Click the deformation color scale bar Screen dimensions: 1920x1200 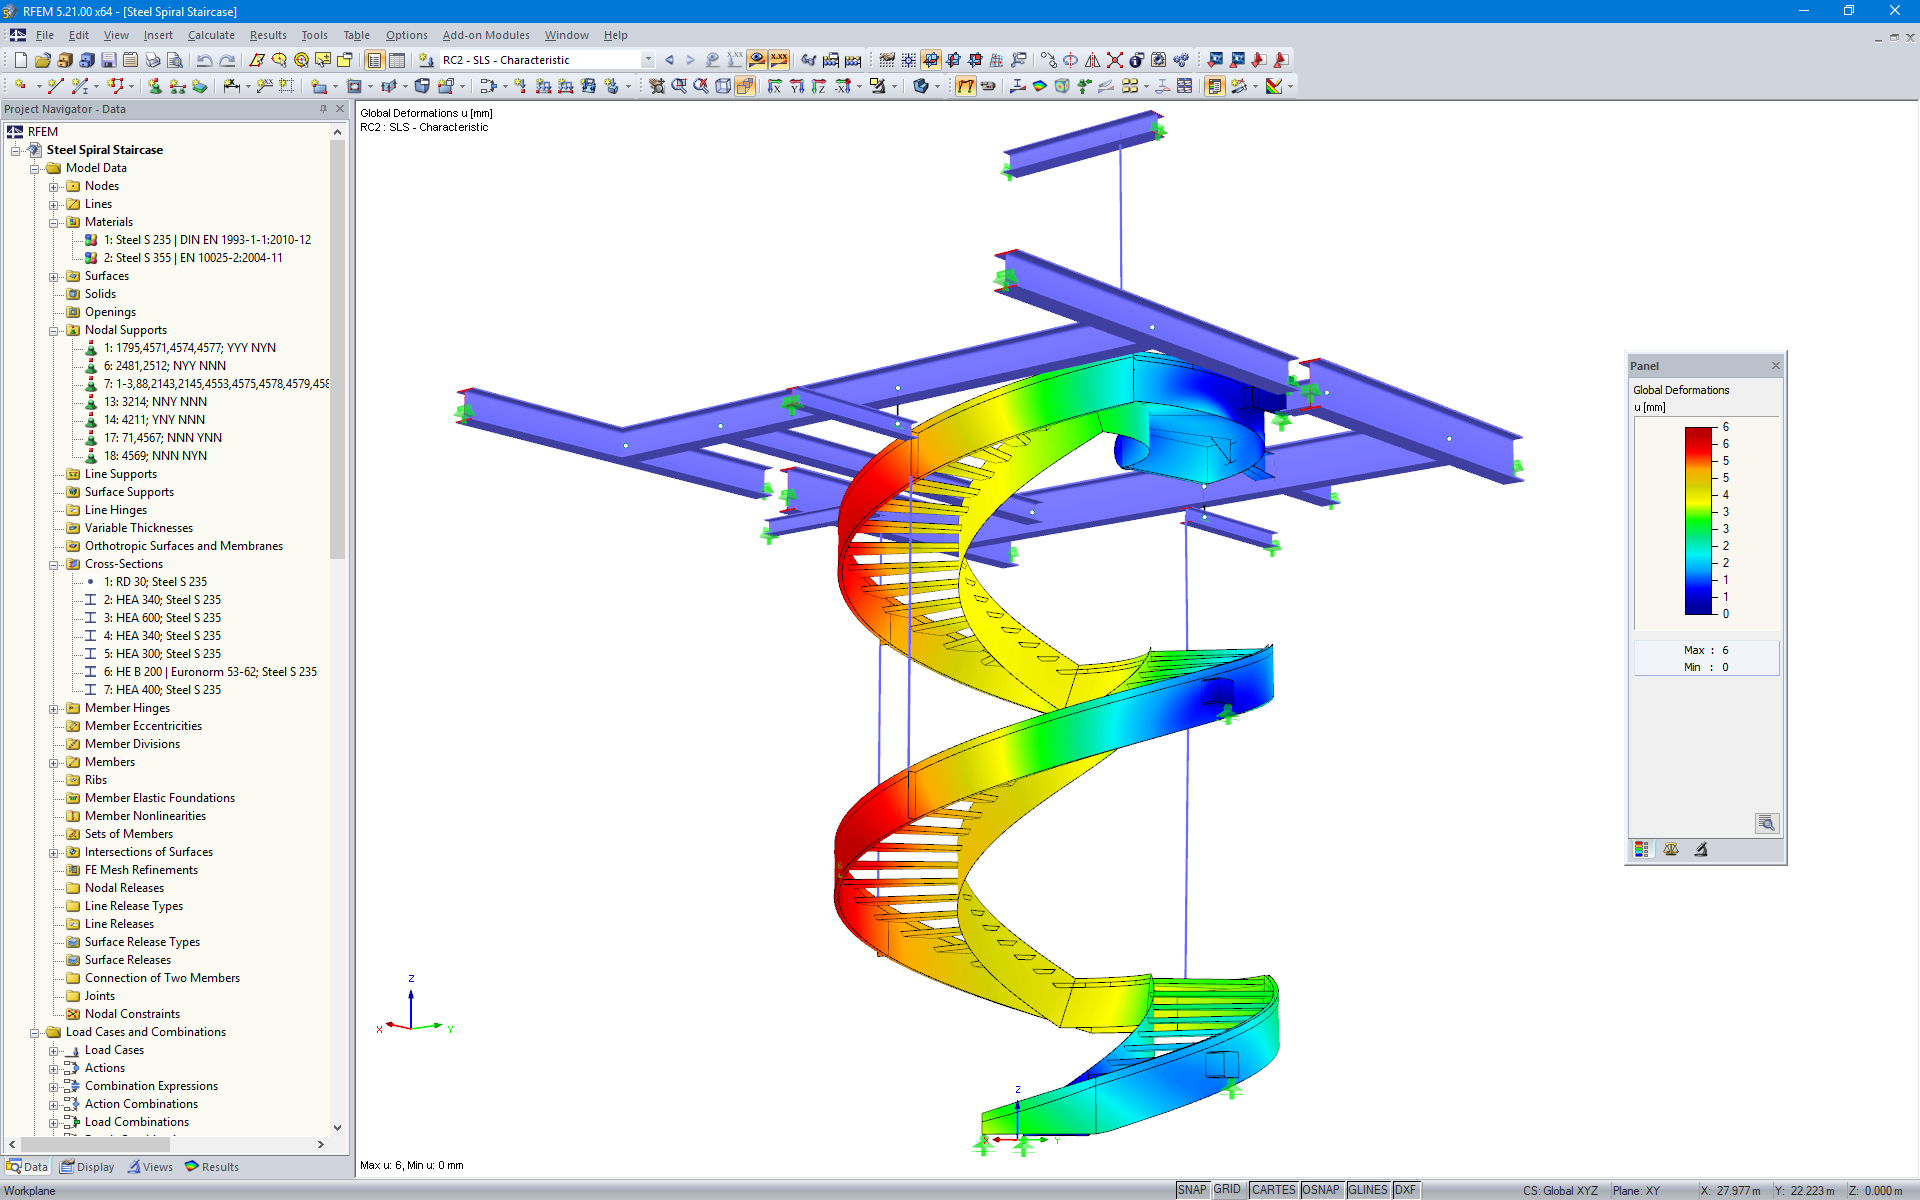coord(1699,520)
